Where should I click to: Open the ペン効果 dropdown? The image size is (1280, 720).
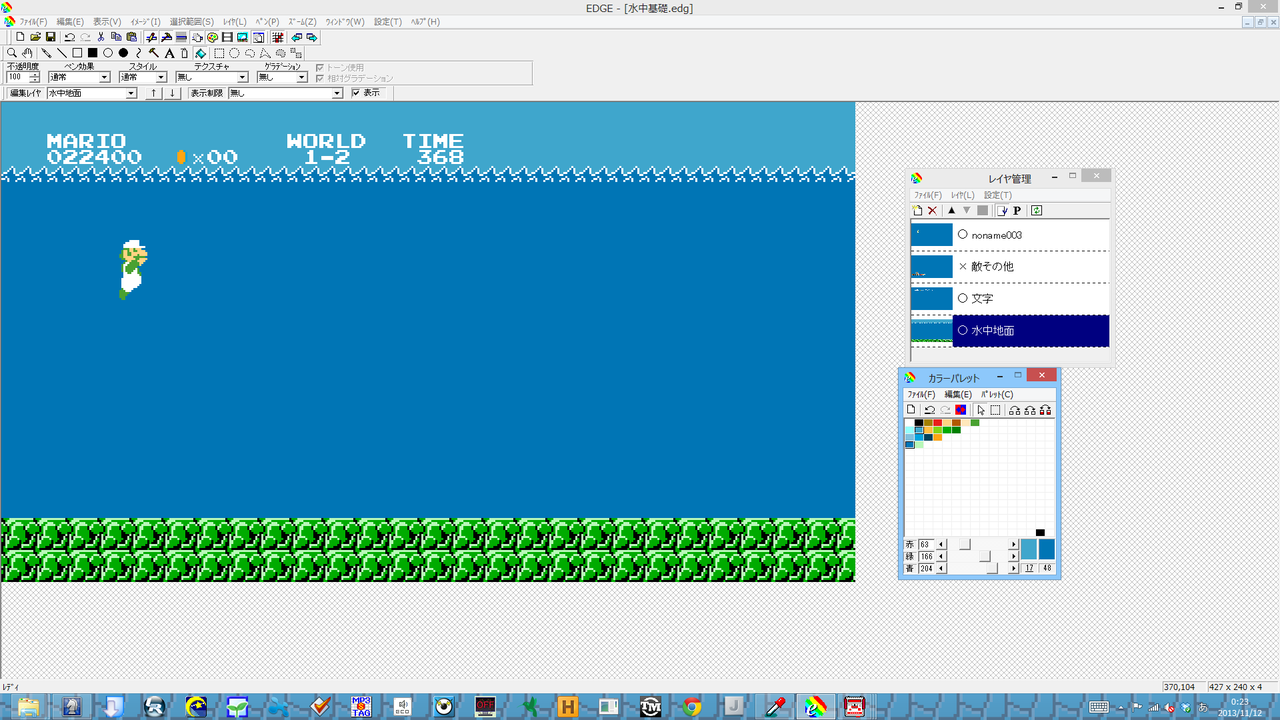tap(104, 77)
